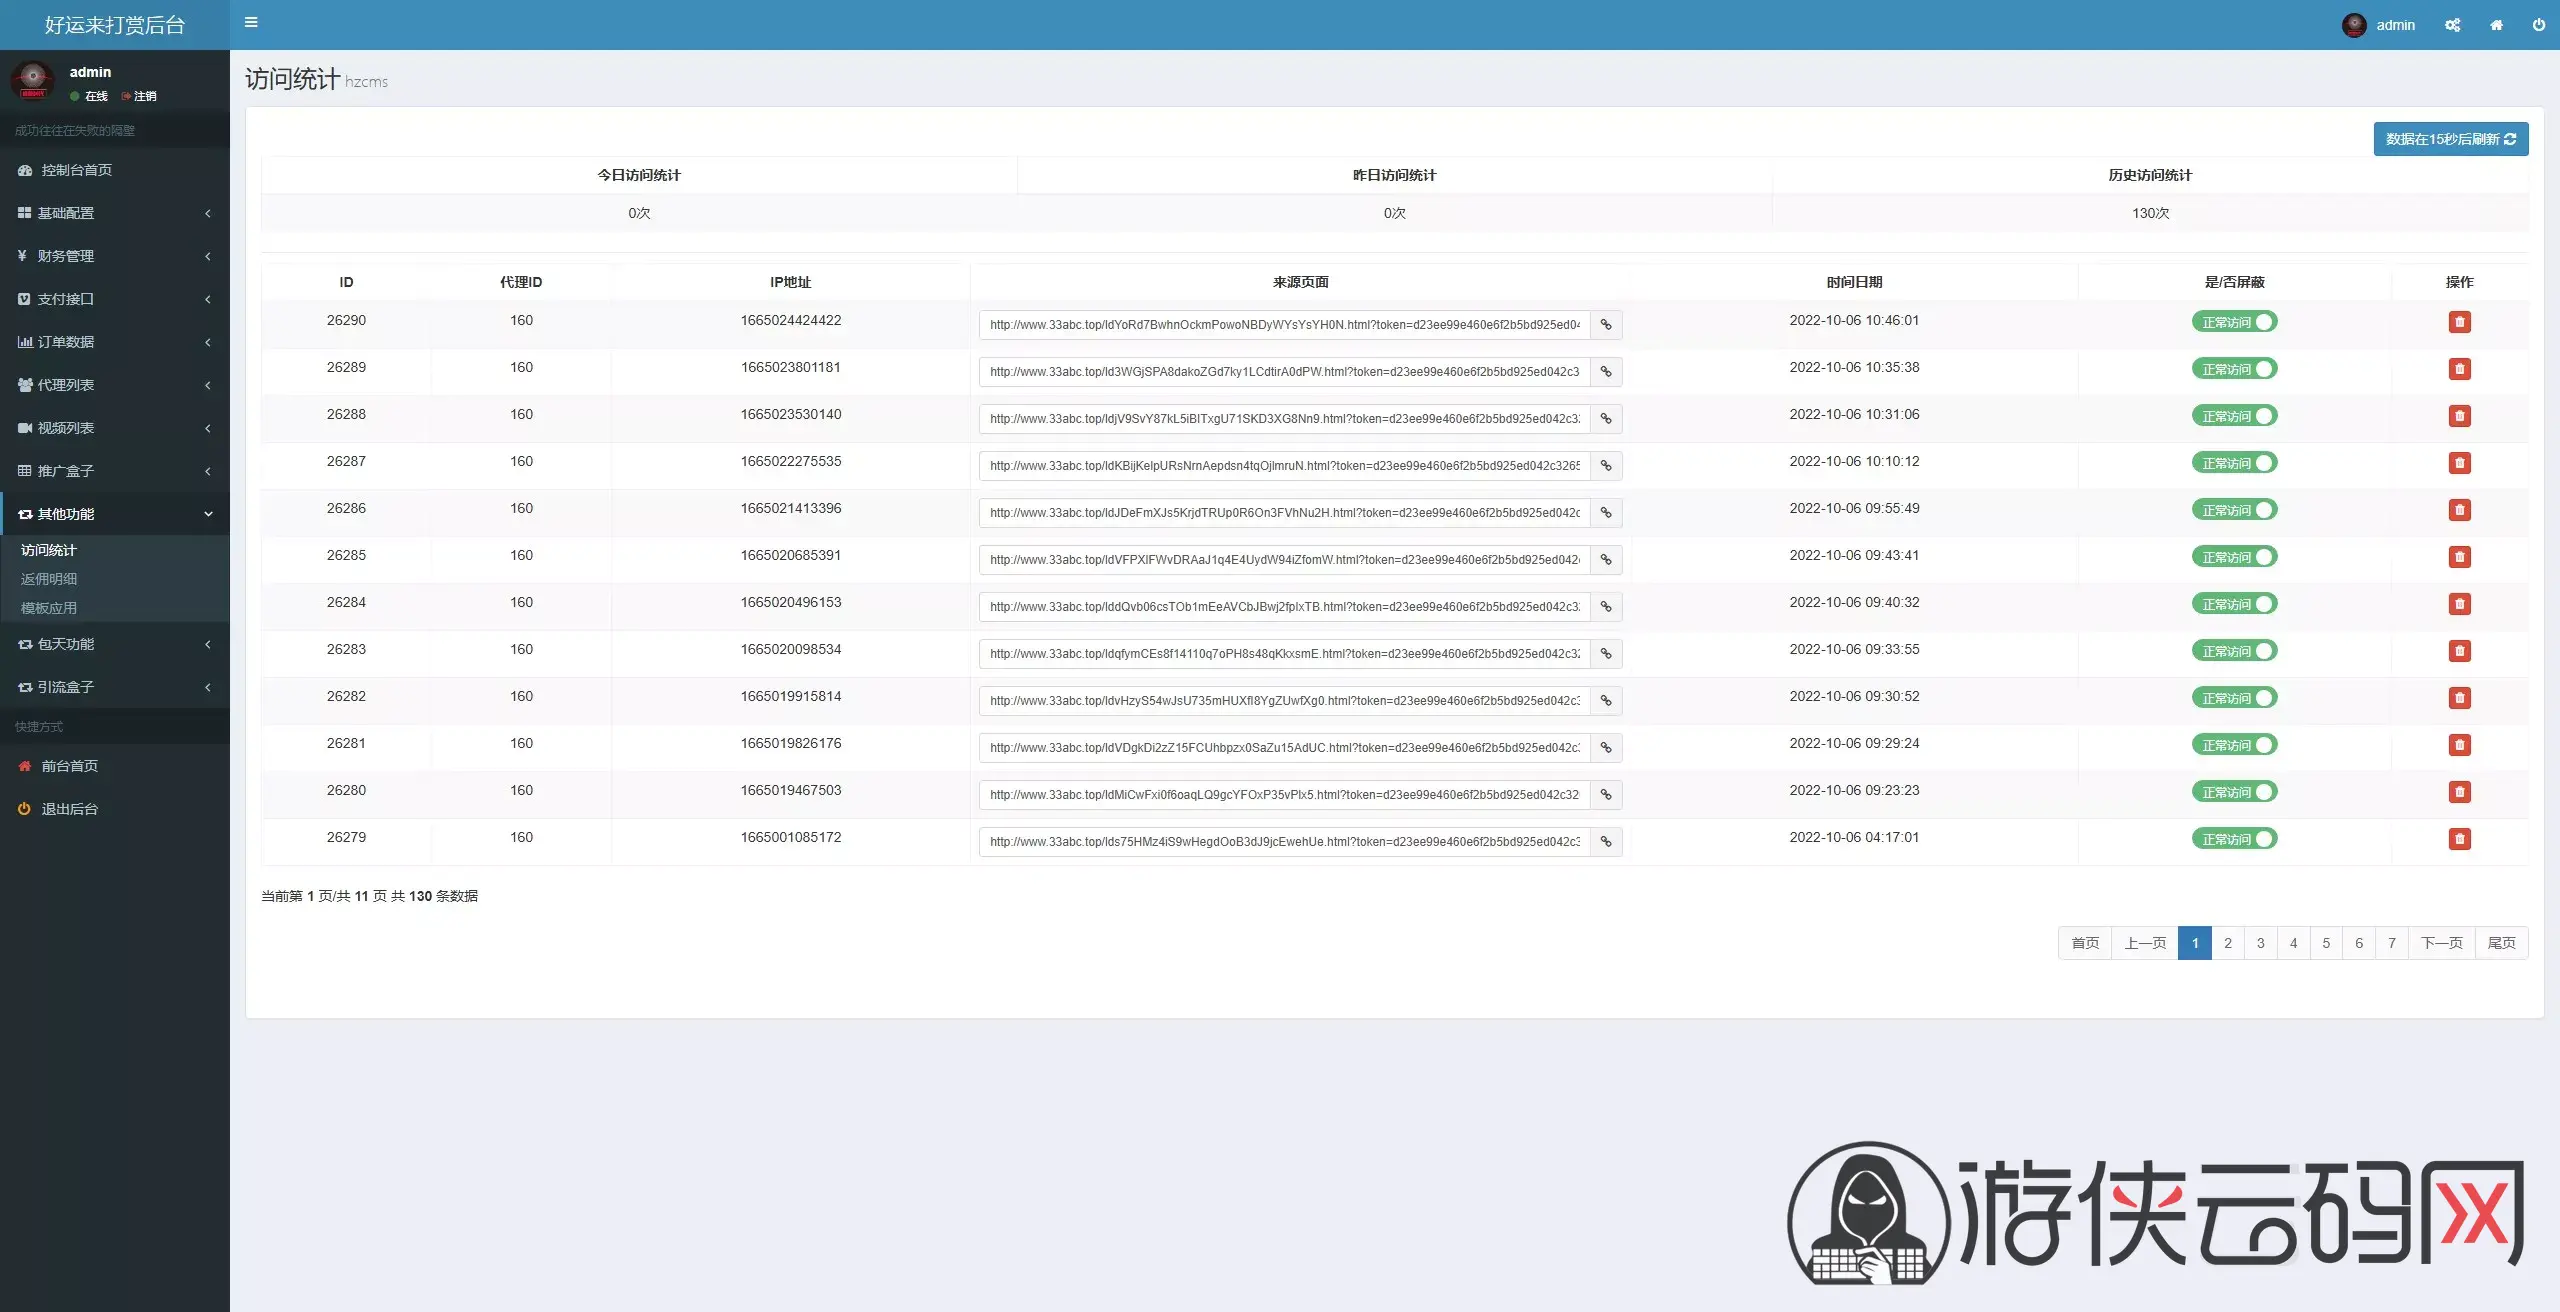Delete record 26290 with red trash icon
This screenshot has height=1312, width=2560.
pos(2459,322)
